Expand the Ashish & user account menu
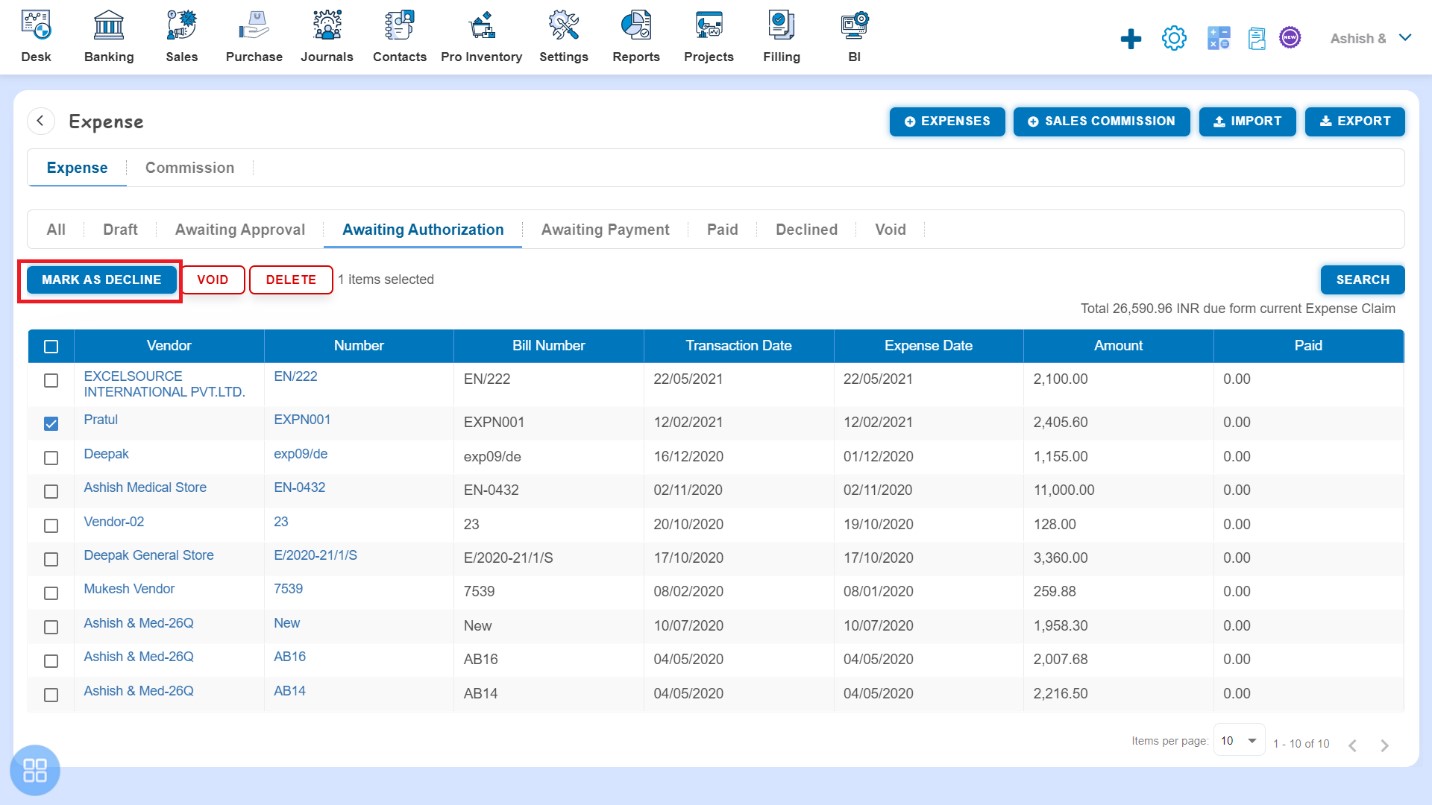 click(1370, 38)
